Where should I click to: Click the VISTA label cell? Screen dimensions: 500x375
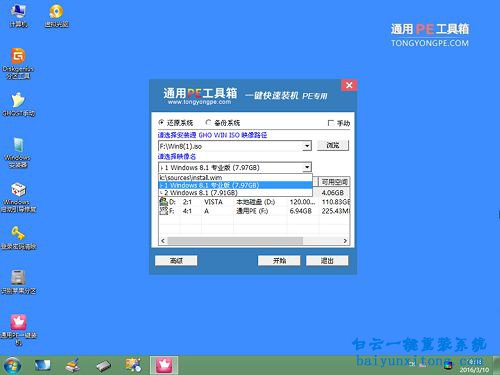coord(213,202)
